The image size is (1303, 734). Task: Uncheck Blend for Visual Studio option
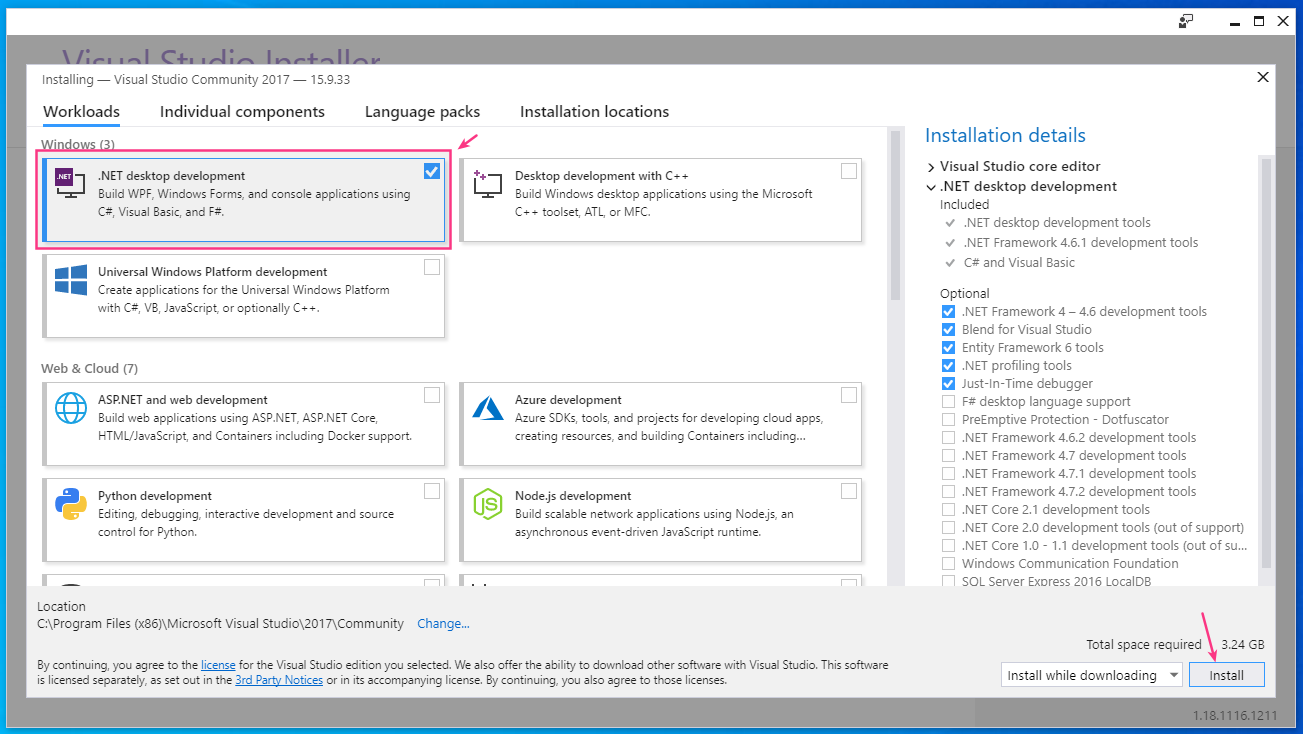[948, 330]
